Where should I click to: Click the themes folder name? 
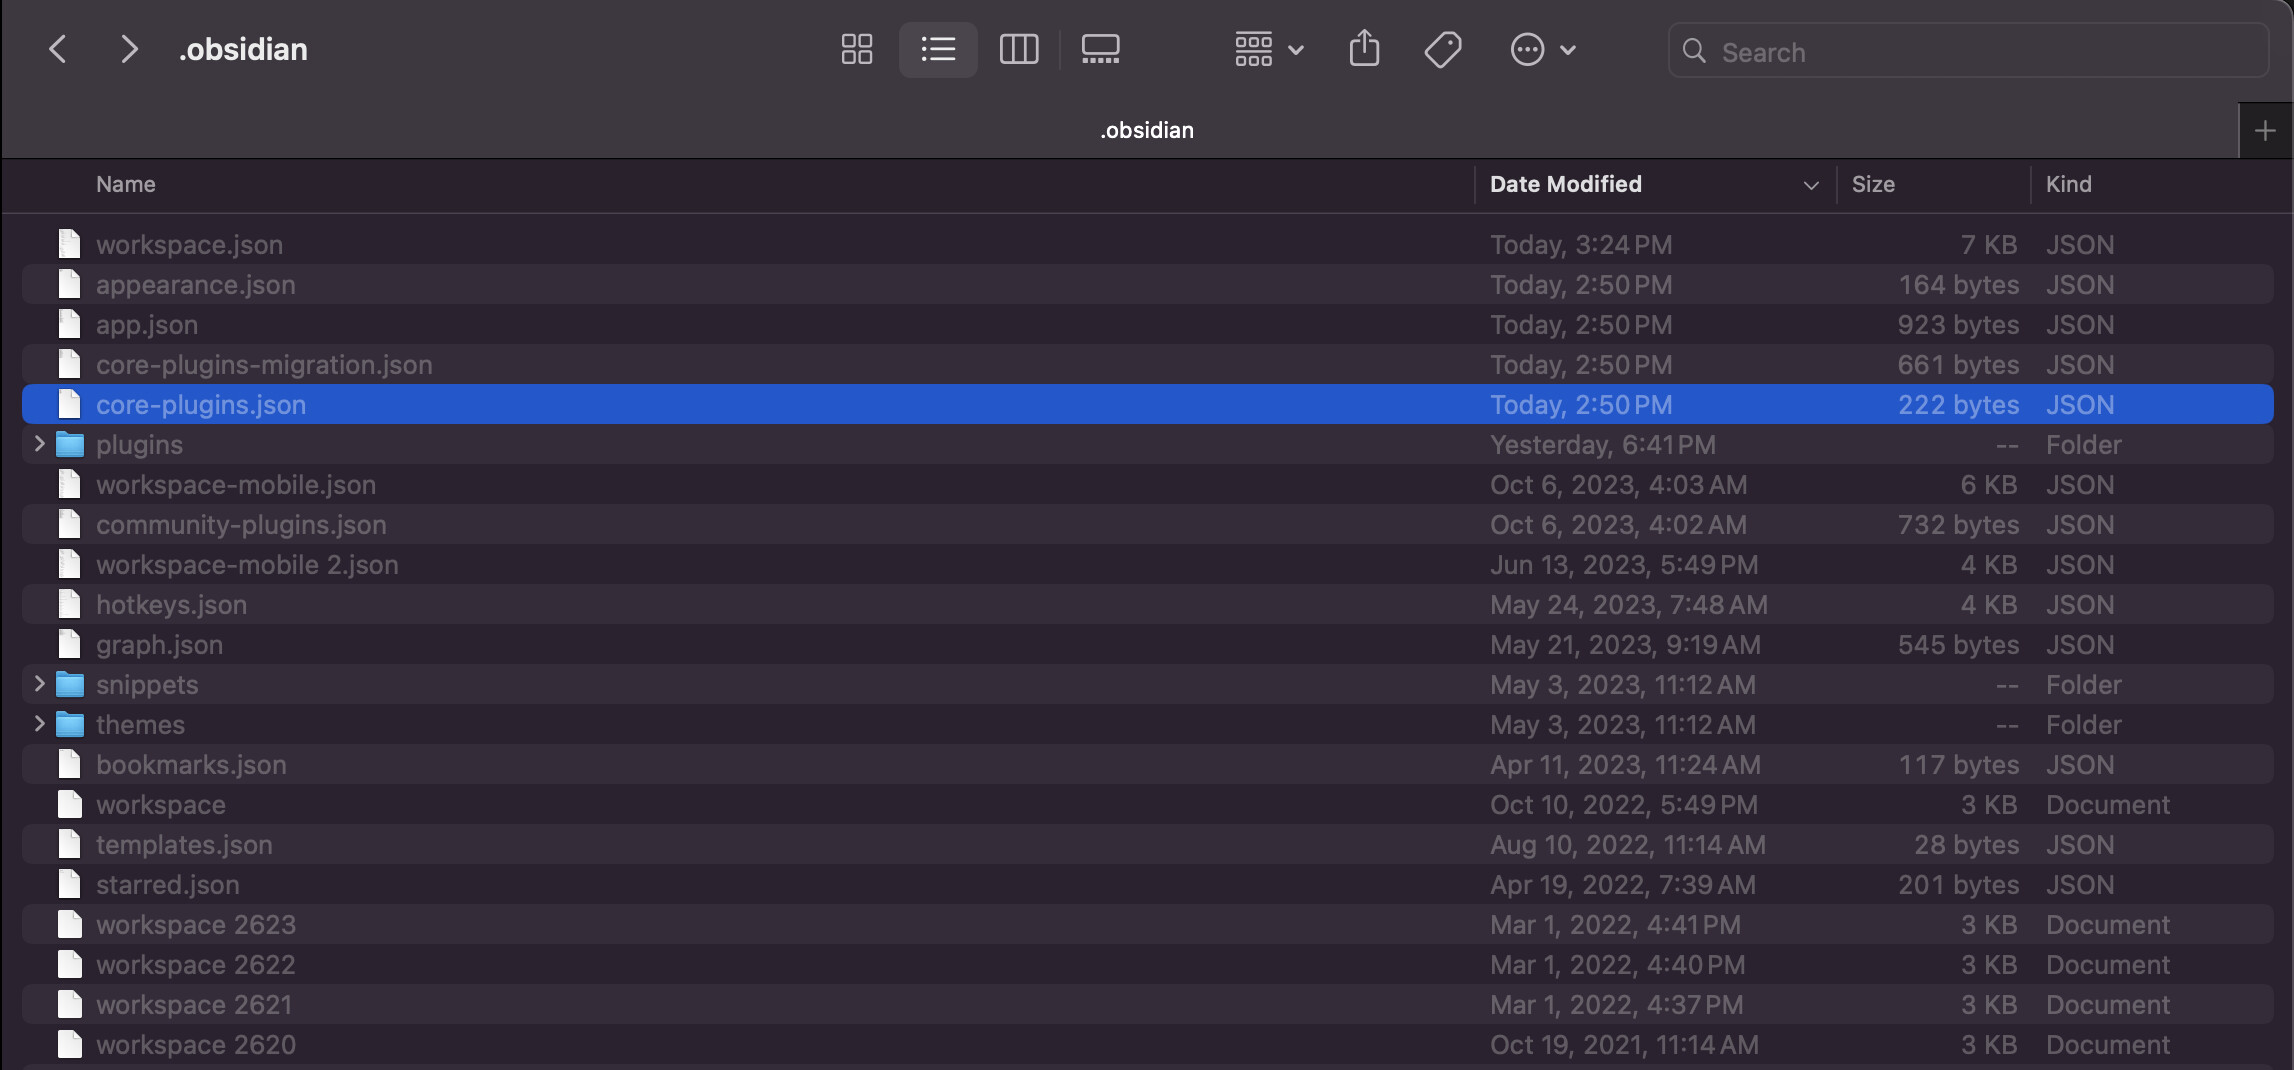pos(140,725)
